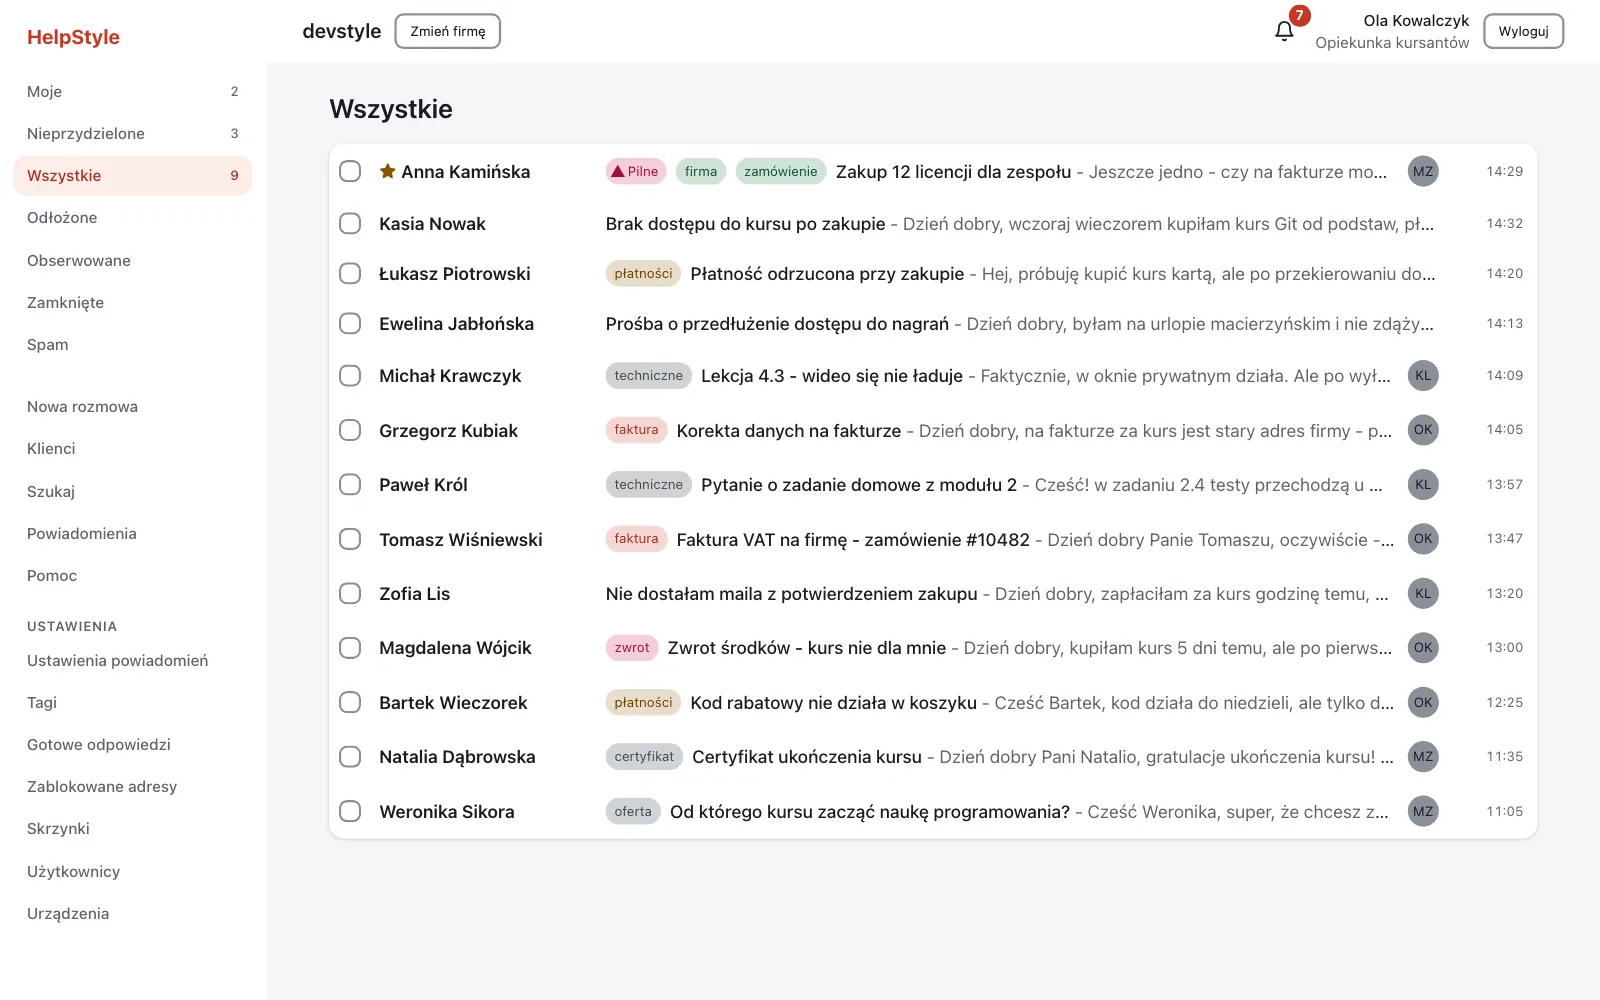Image resolution: width=1600 pixels, height=1000 pixels.
Task: Click the OK avatar on the Grzegorz Kubiak row
Action: 1423,430
